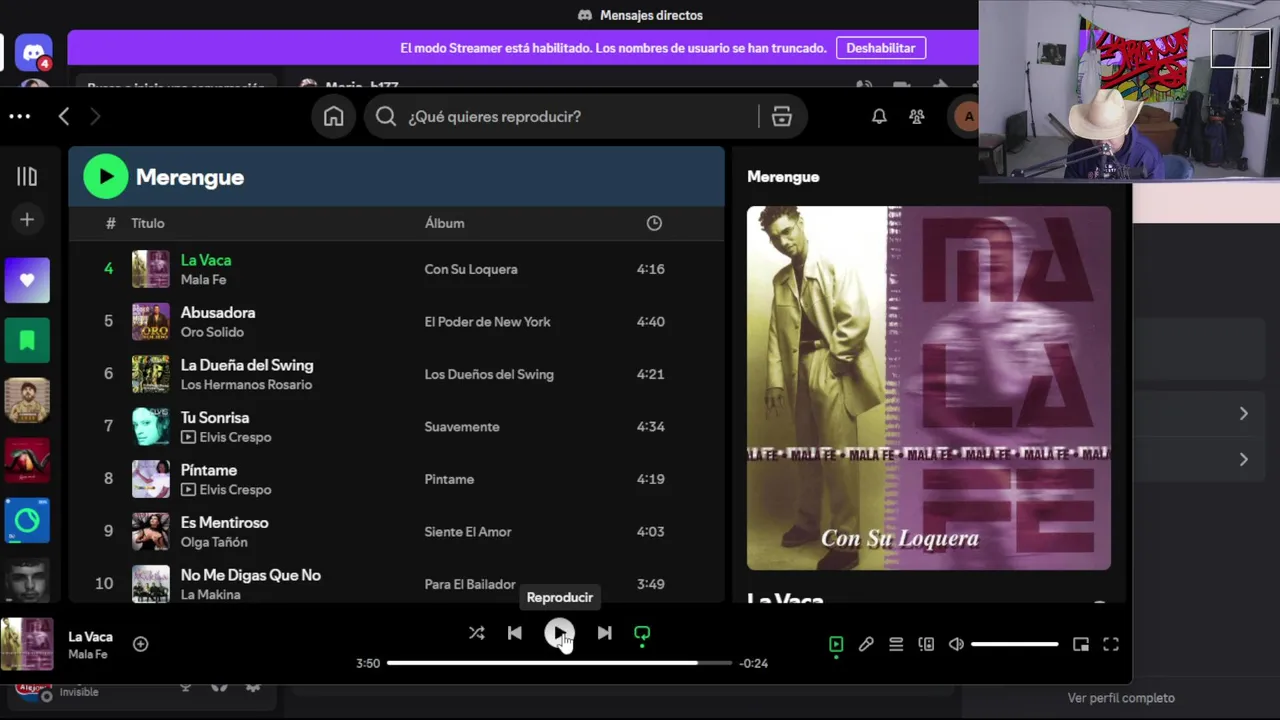1280x720 pixels.
Task: Open the Friend Activity icon
Action: coord(917,117)
